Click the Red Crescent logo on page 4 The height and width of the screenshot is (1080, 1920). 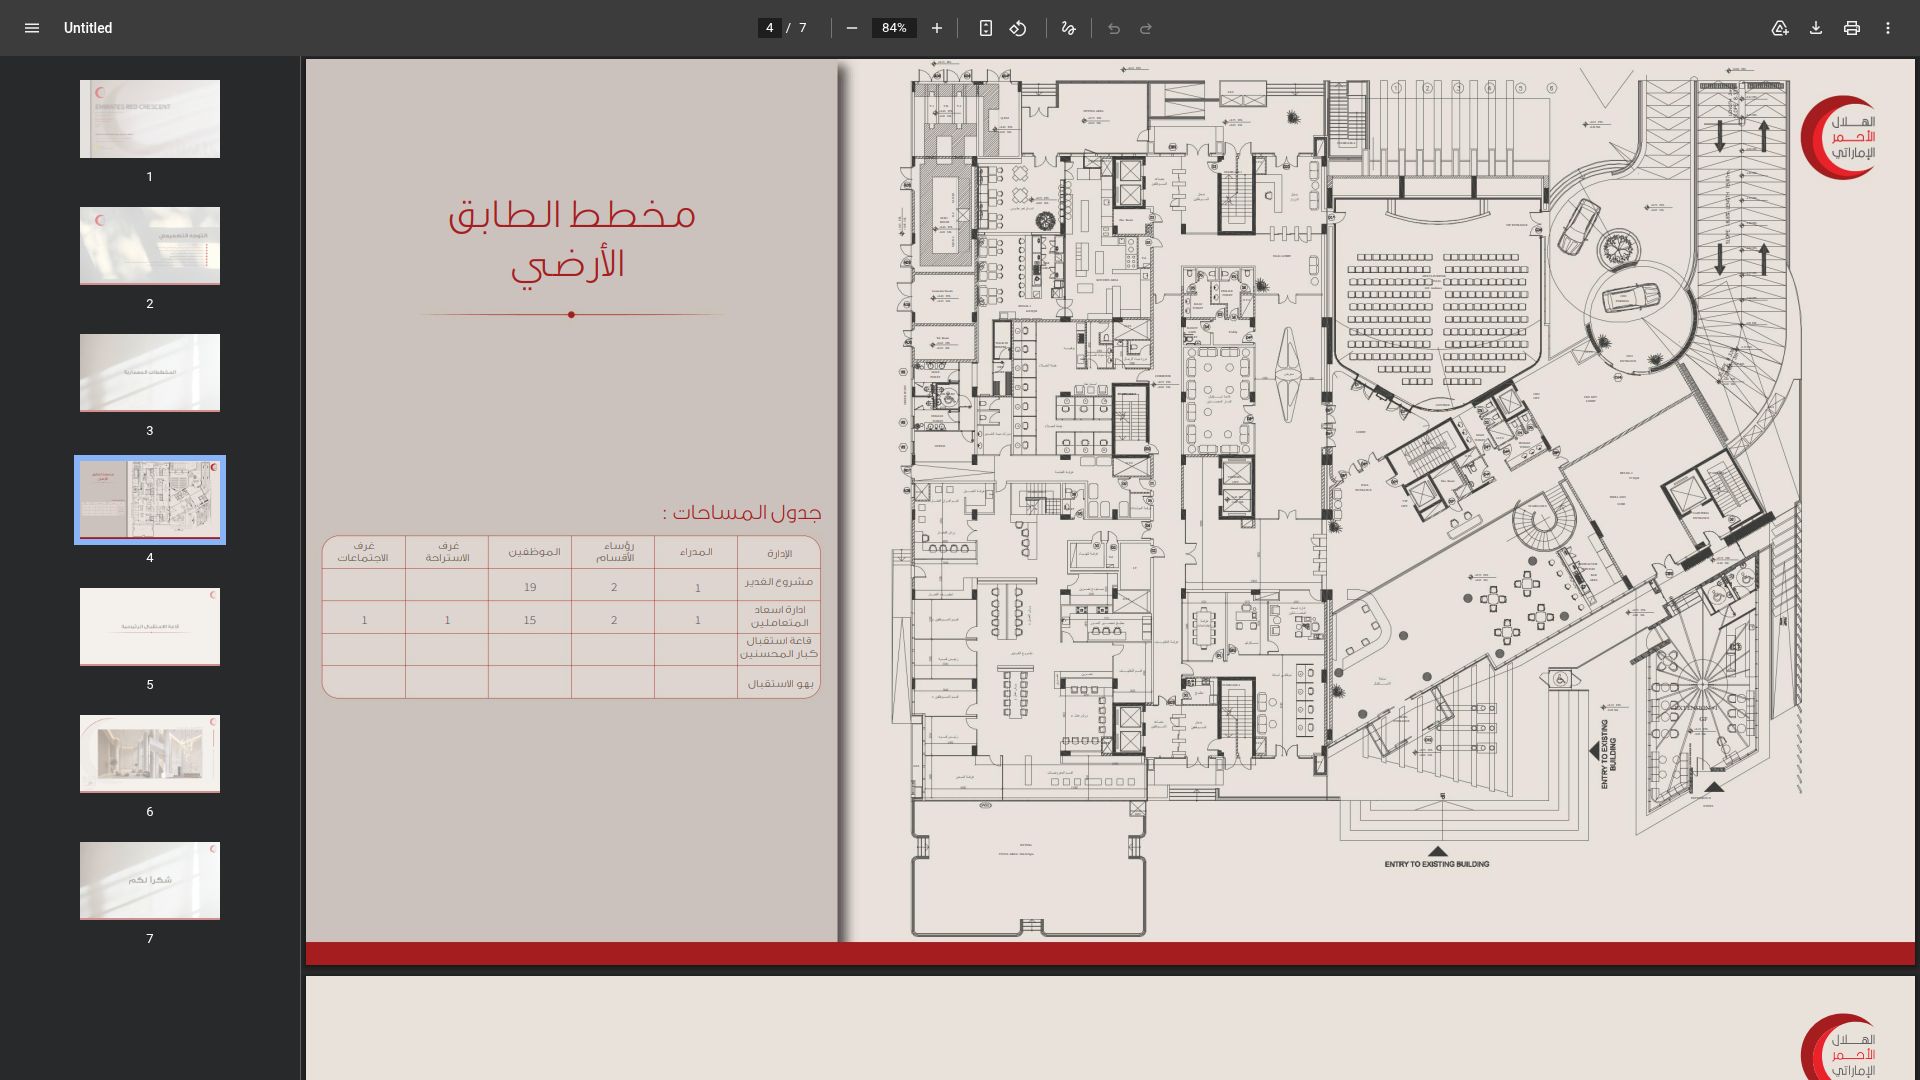[x=1840, y=137]
